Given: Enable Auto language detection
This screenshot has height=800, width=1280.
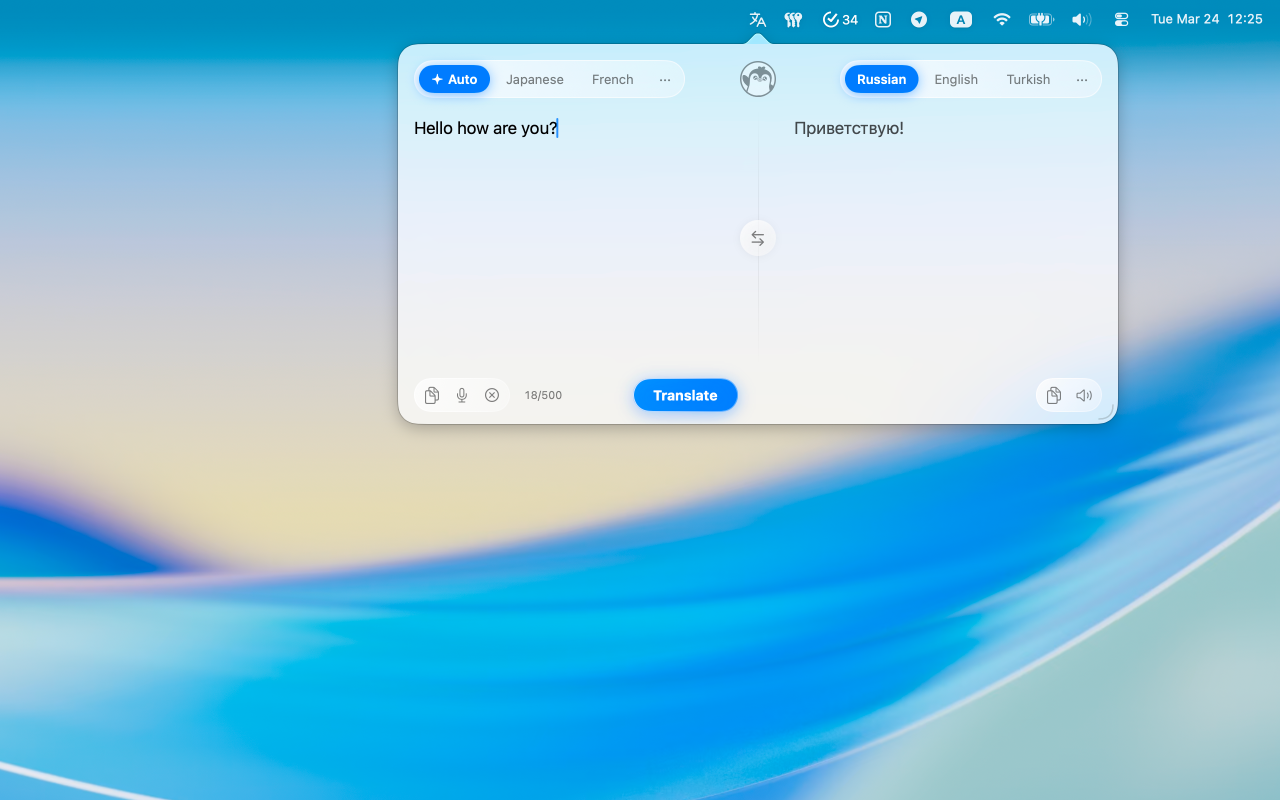Looking at the screenshot, I should pos(454,79).
